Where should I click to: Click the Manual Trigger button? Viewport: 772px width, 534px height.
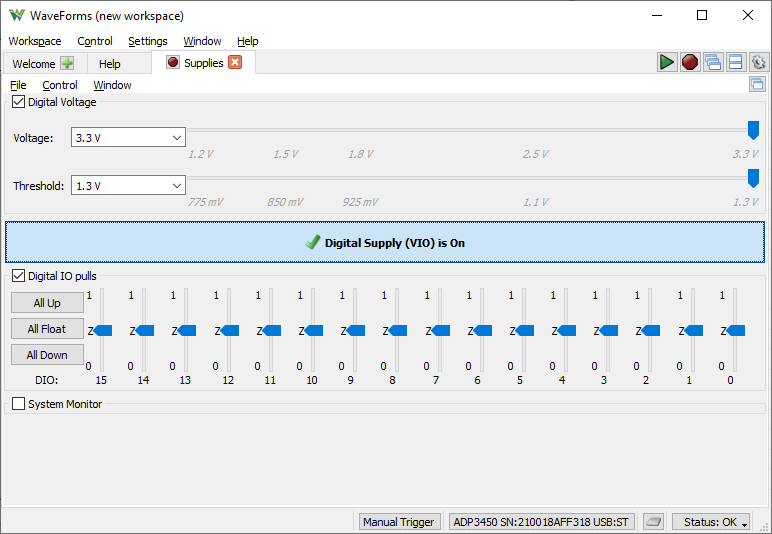398,522
